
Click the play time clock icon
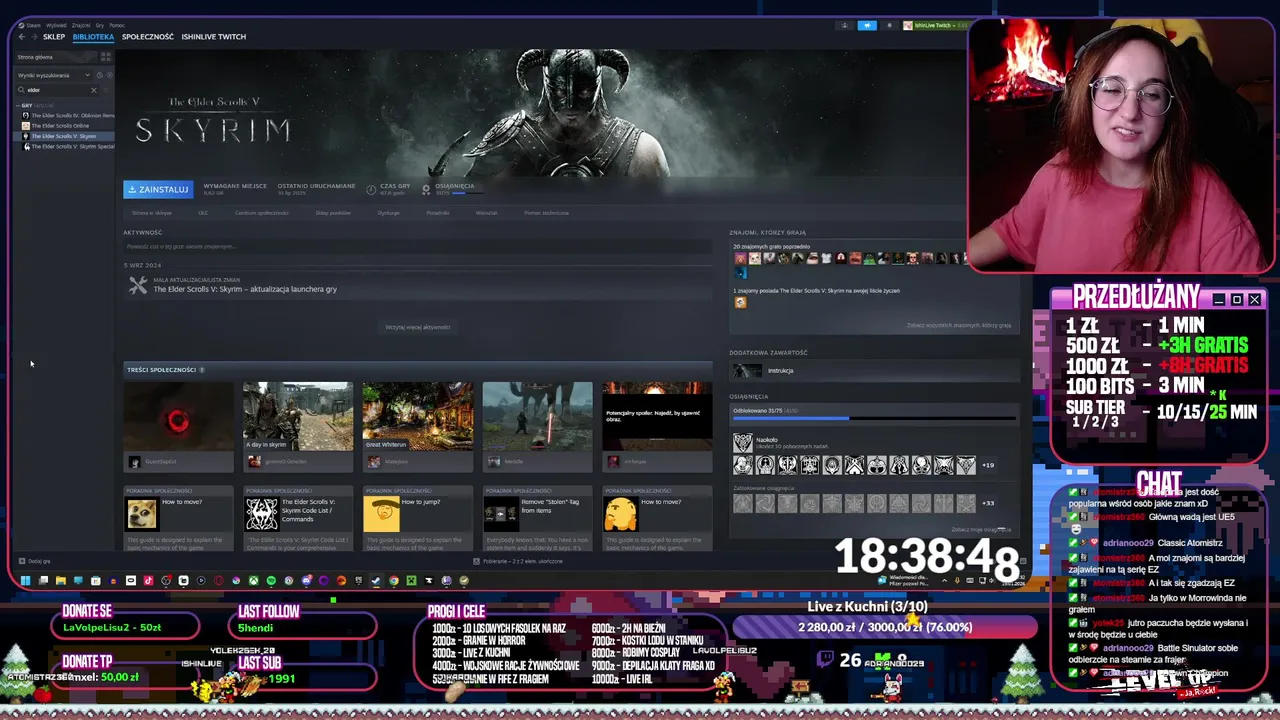(x=371, y=189)
